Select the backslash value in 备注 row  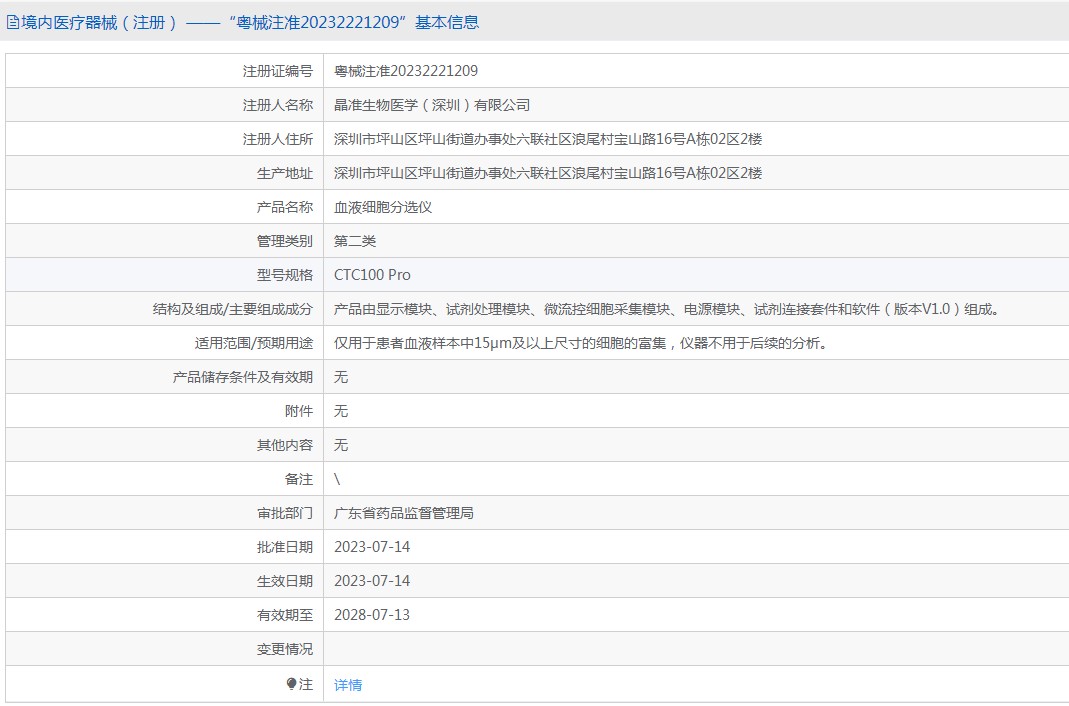(x=337, y=479)
